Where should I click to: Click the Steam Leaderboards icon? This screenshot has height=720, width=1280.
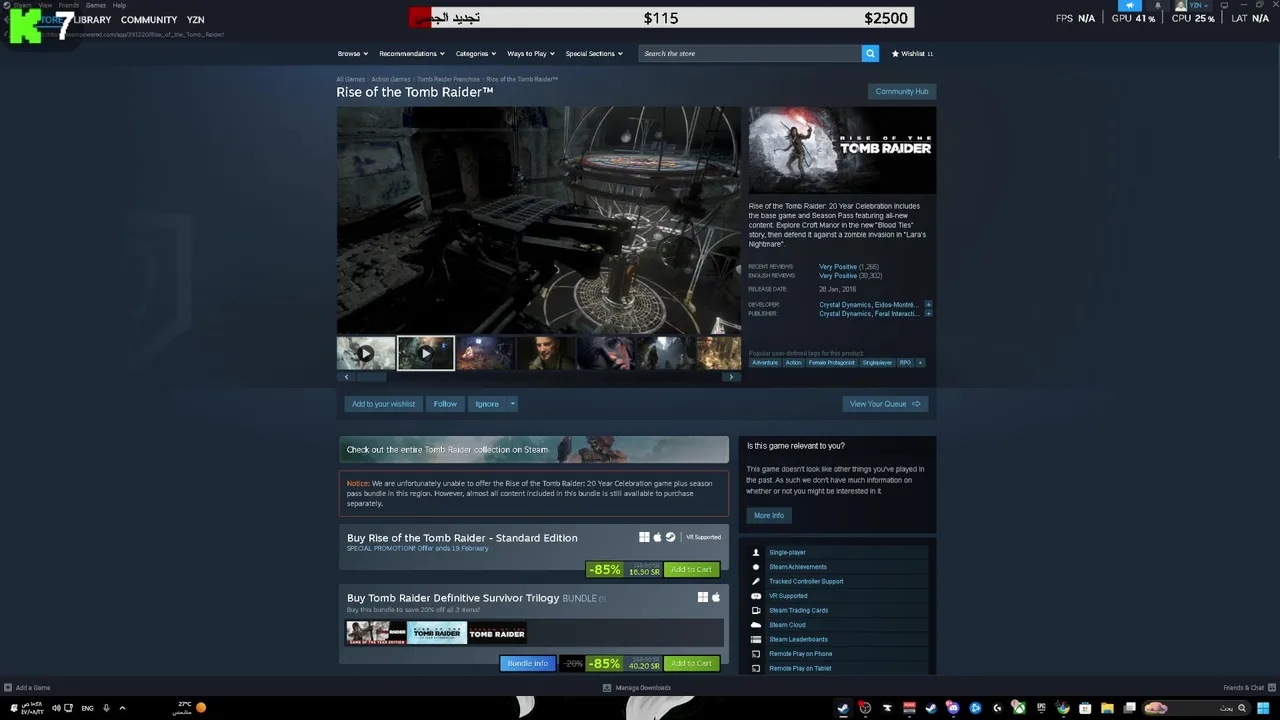click(x=756, y=639)
